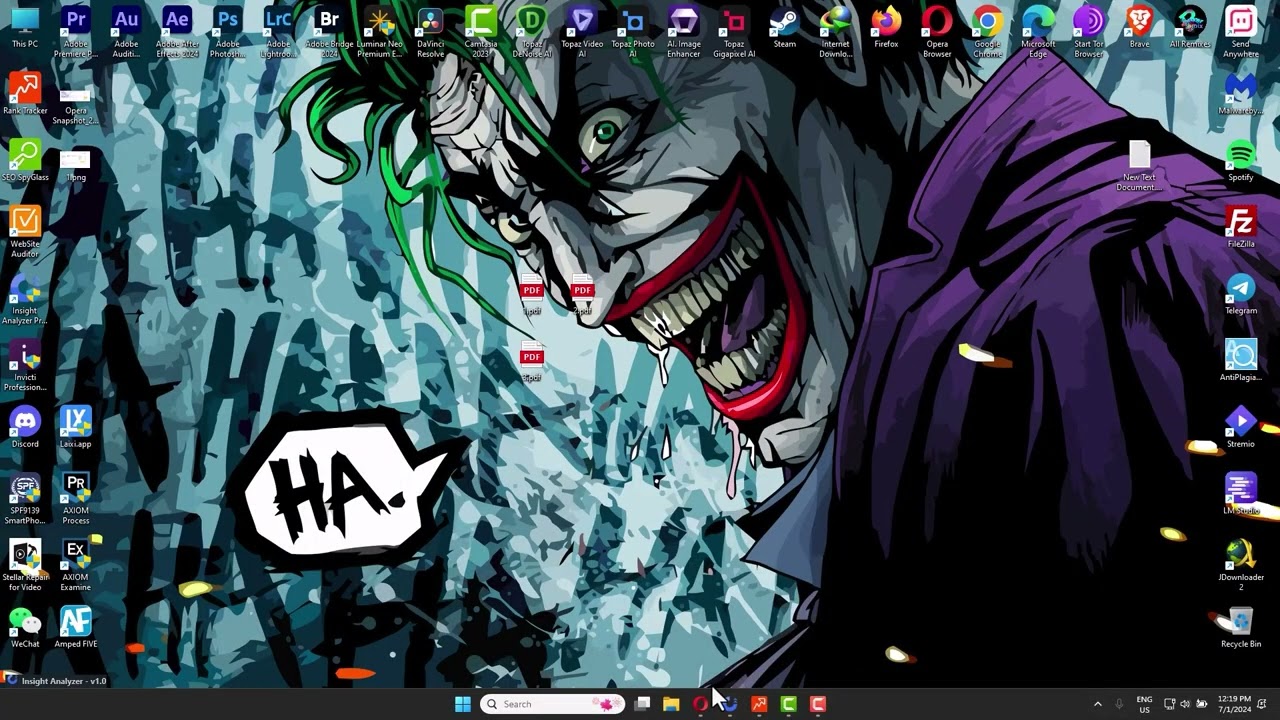This screenshot has height=720, width=1280.
Task: Select JDownloader 2 desktop icon
Action: [x=1241, y=566]
